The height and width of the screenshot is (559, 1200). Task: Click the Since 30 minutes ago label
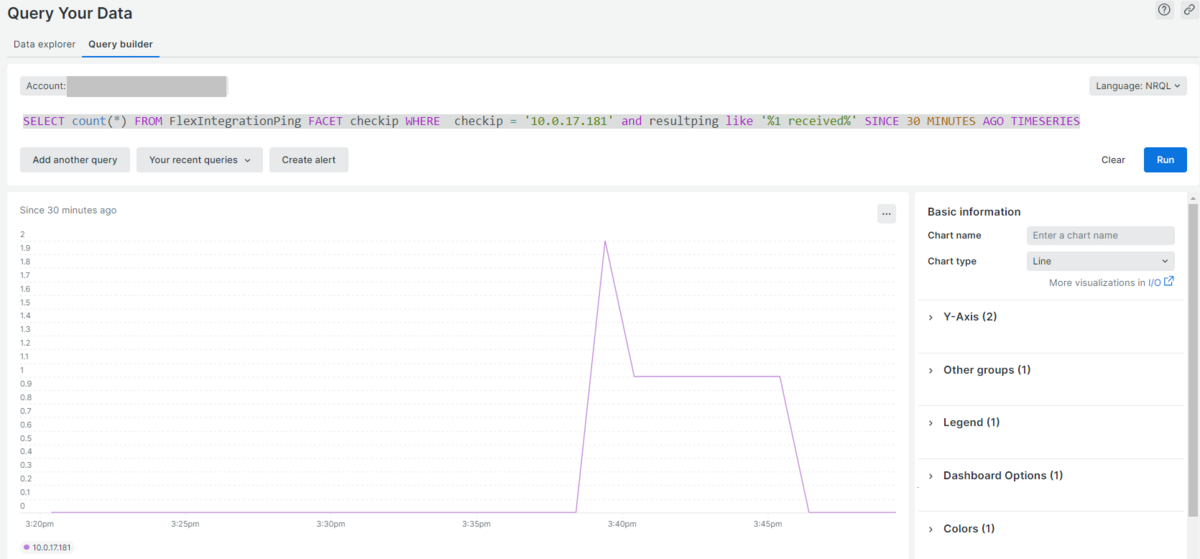click(x=68, y=210)
